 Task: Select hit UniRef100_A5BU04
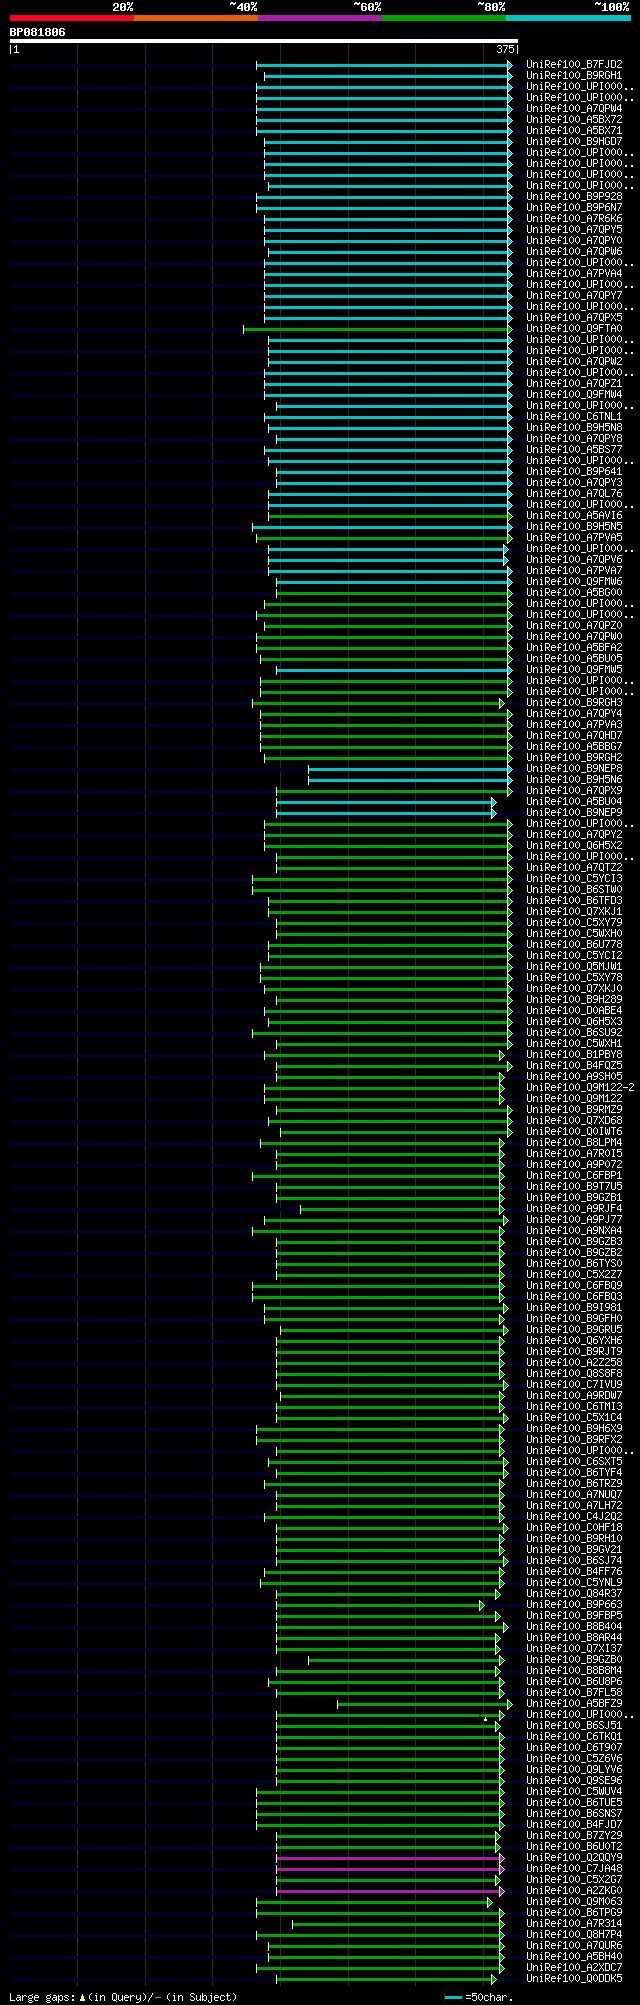click(574, 801)
